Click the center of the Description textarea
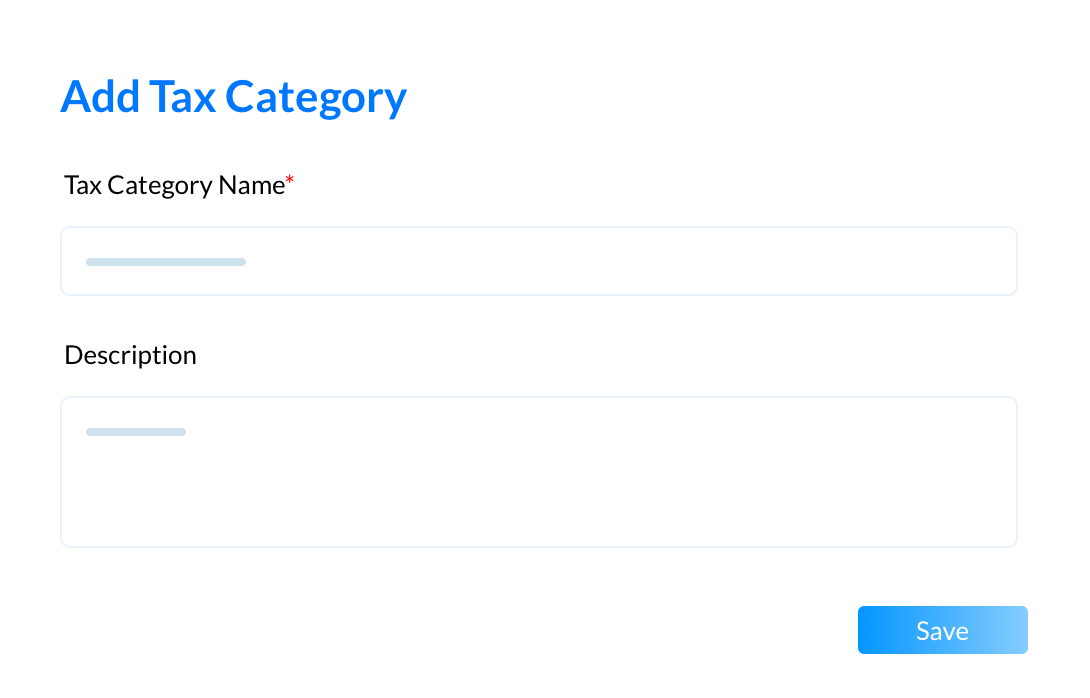 (539, 472)
